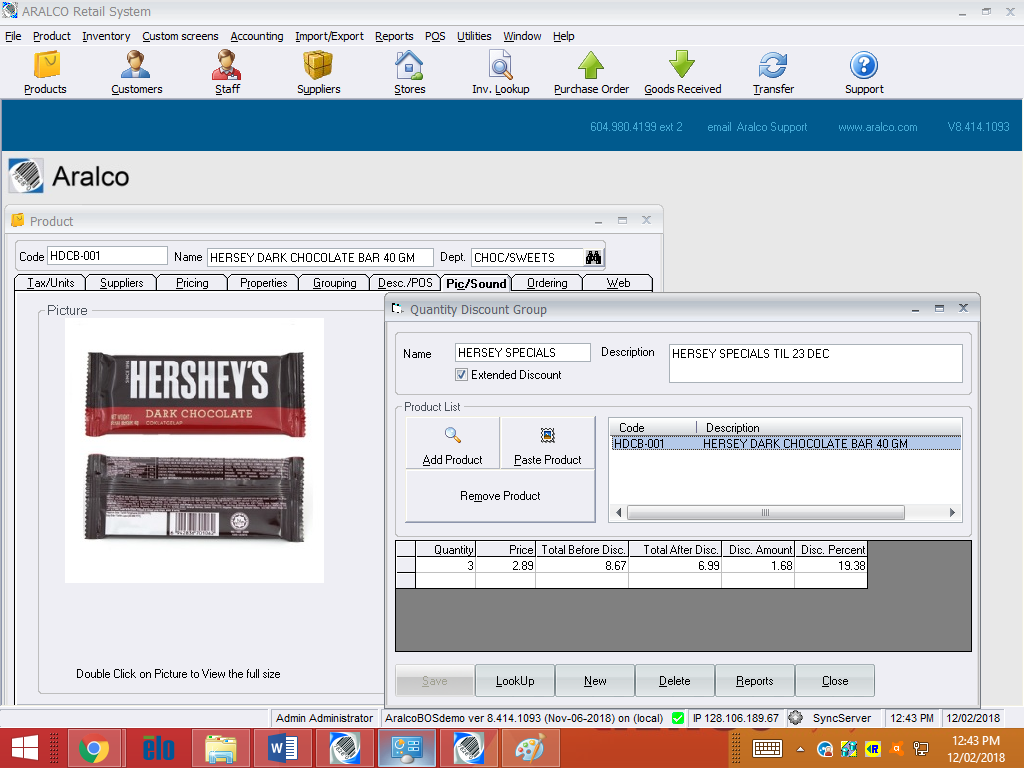Image resolution: width=1024 pixels, height=768 pixels.
Task: Click the Hershey's product picture
Action: (195, 450)
